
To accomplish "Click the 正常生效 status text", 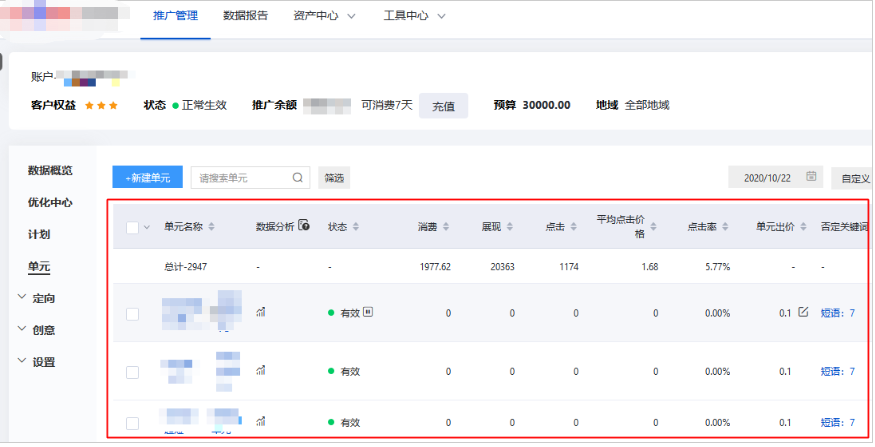I will pos(204,105).
